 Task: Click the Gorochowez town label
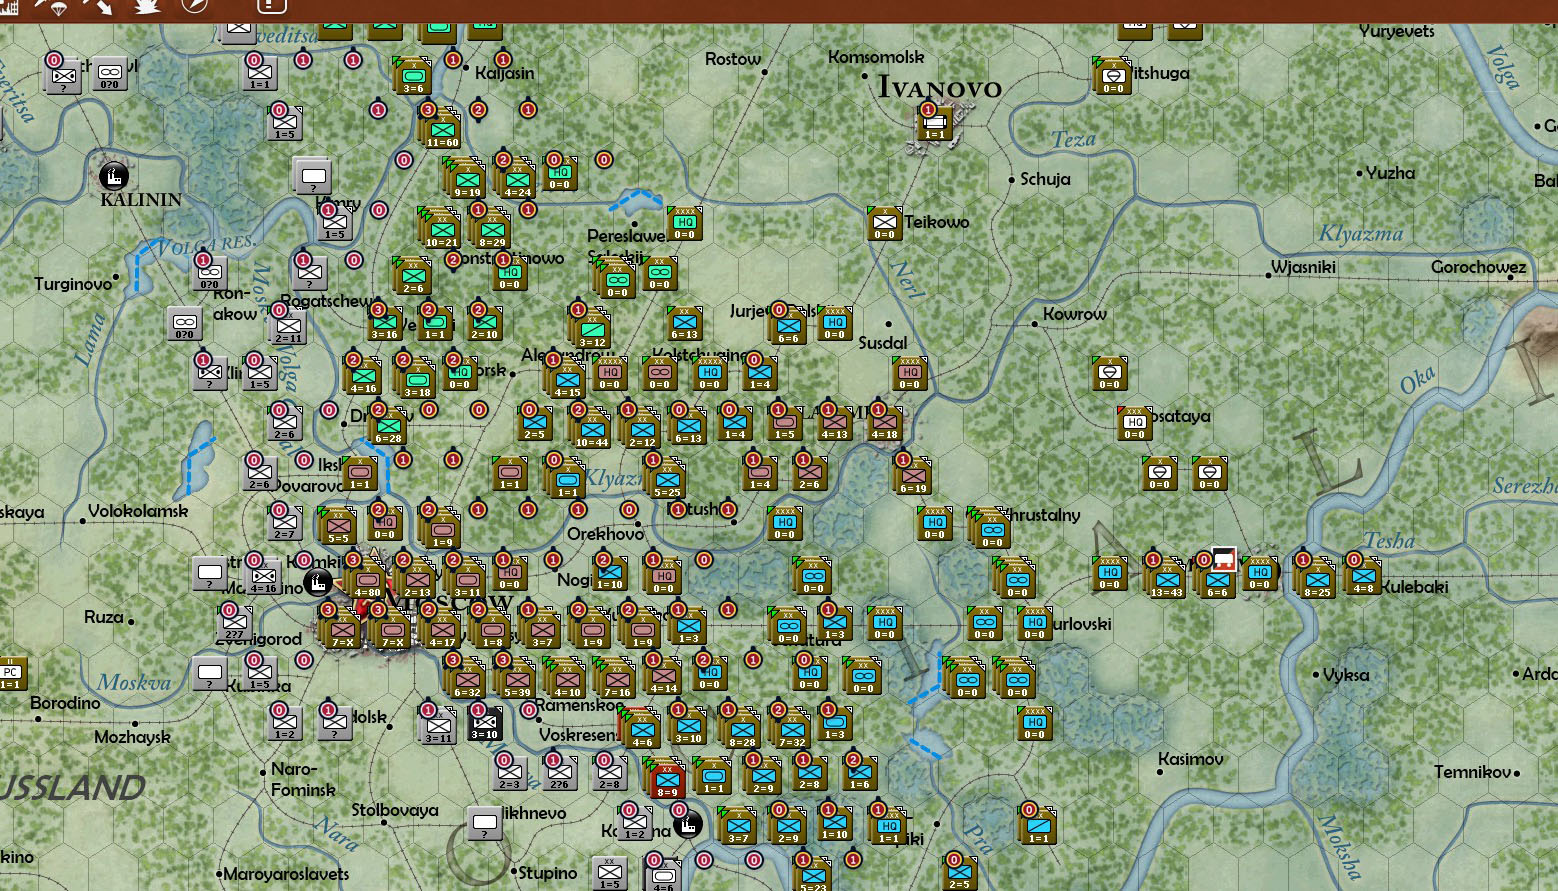tap(1478, 267)
